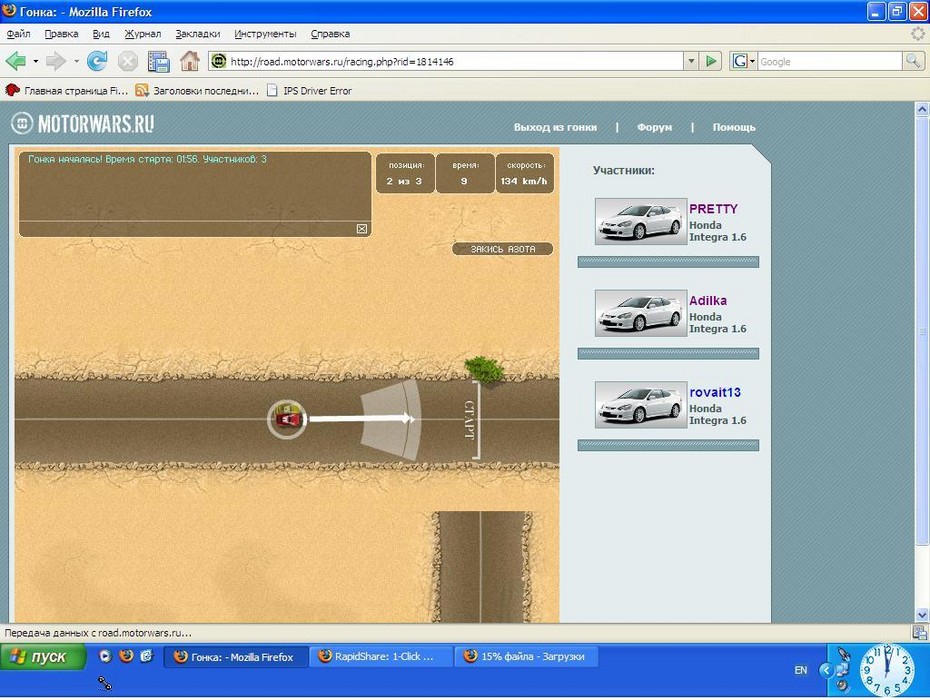
Task: Click the Stop loading icon
Action: tap(128, 61)
